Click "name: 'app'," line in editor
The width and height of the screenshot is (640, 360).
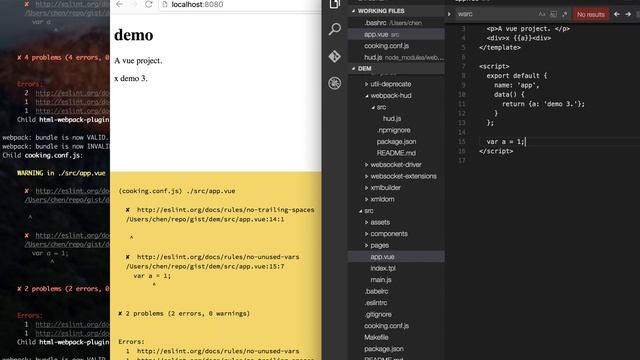(x=516, y=85)
